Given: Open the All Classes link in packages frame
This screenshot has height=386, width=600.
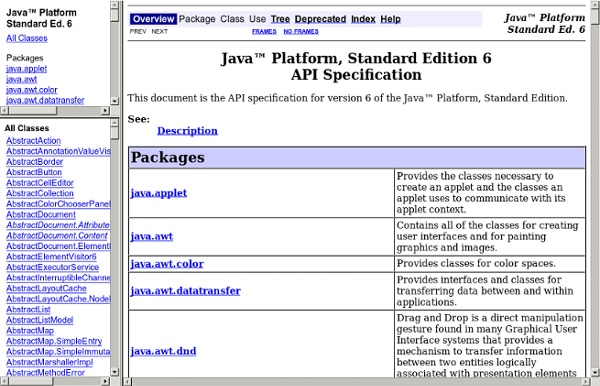Looking at the screenshot, I should [27, 38].
